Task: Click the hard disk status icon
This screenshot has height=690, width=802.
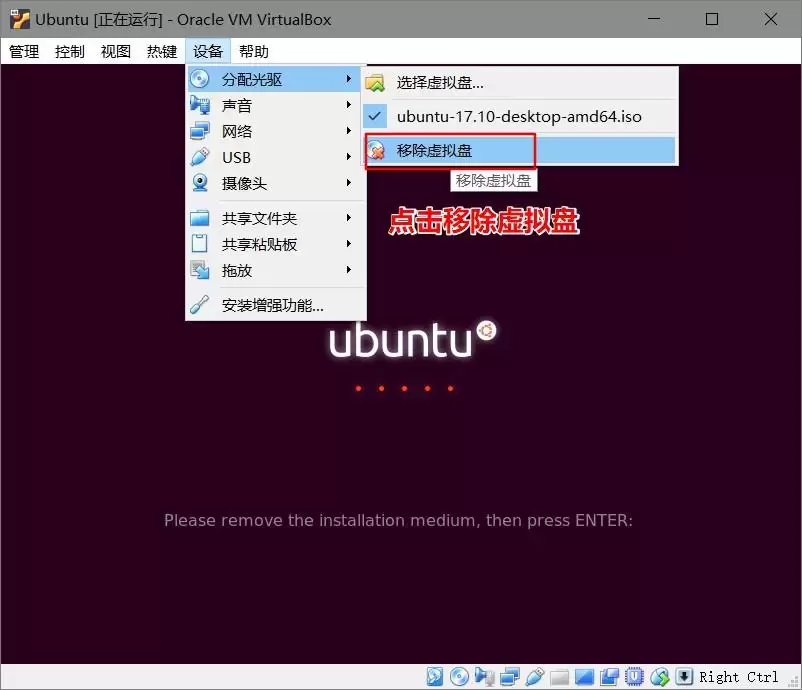Action: (434, 675)
